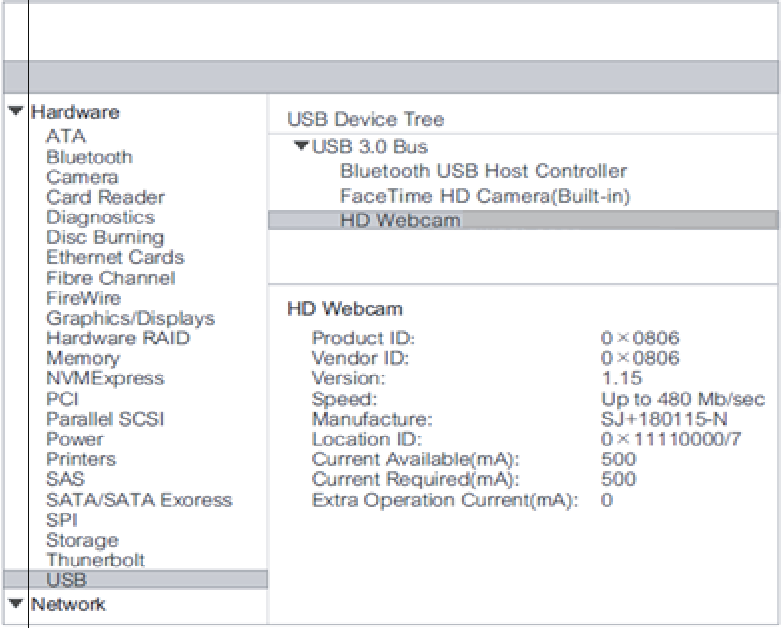Select the highlighted USB sidebar item

pyautogui.click(x=66, y=580)
